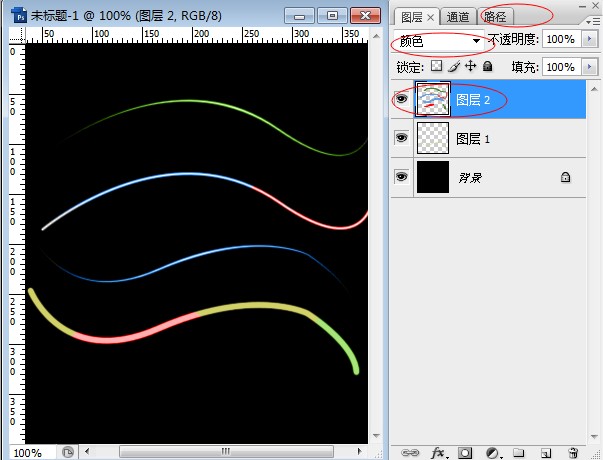Collapse layers panel with minimize dash
The width and height of the screenshot is (603, 460).
[583, 6]
